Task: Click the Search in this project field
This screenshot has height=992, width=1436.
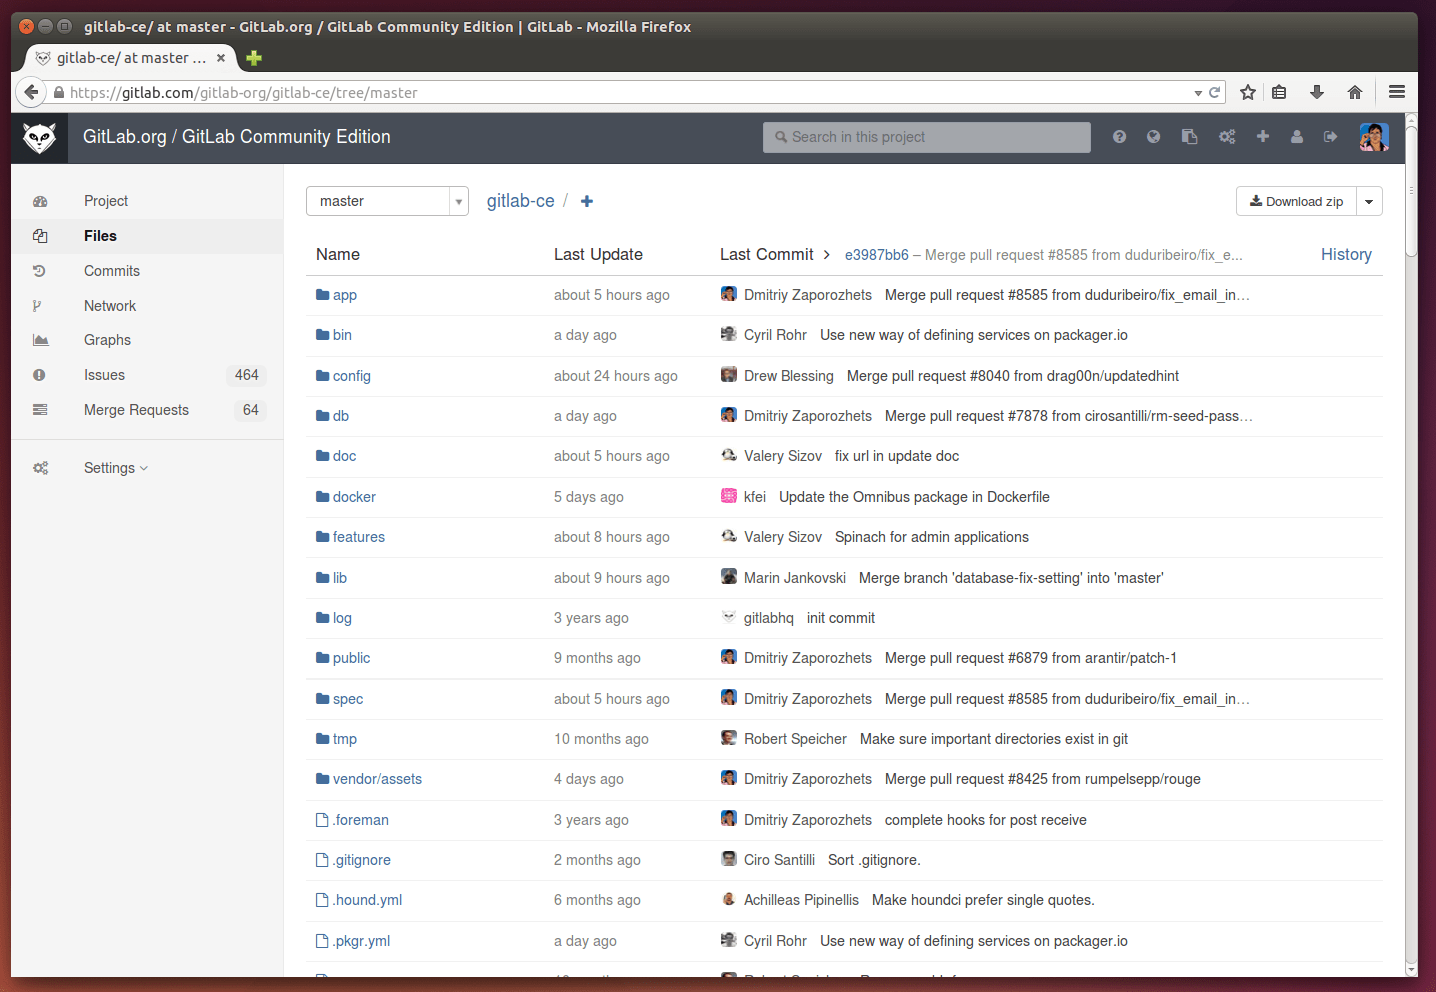Action: tap(926, 136)
